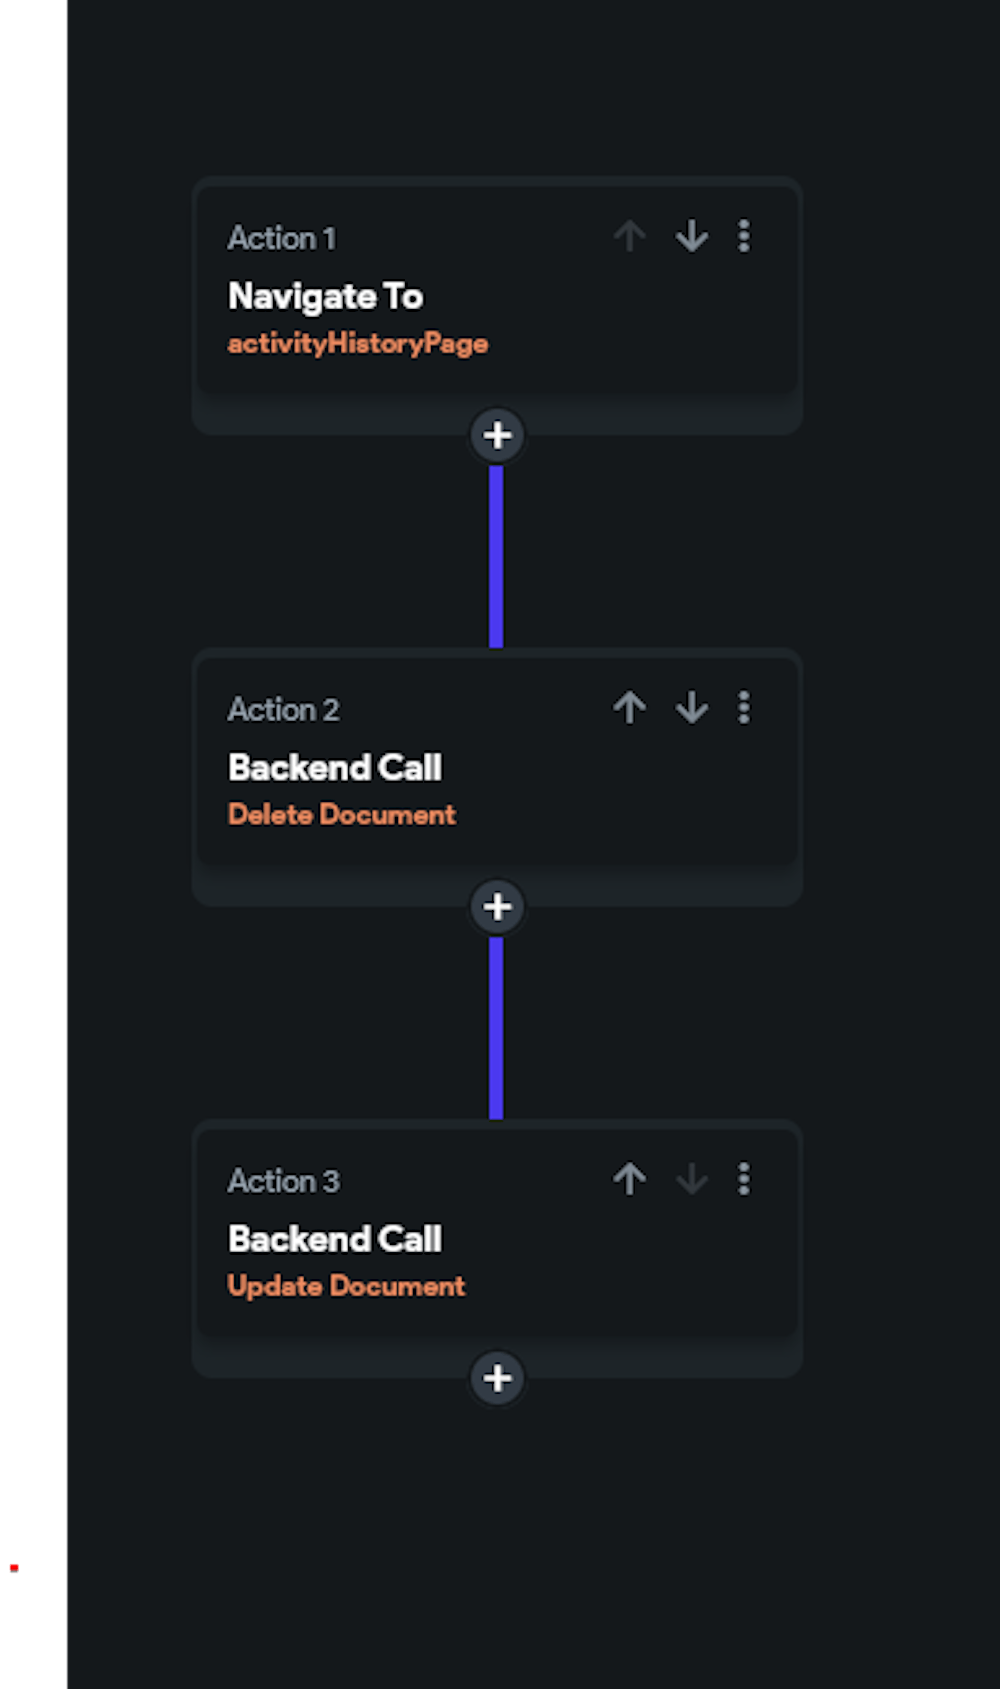Add action after Update Document card
The height and width of the screenshot is (1689, 1000).
(497, 1378)
